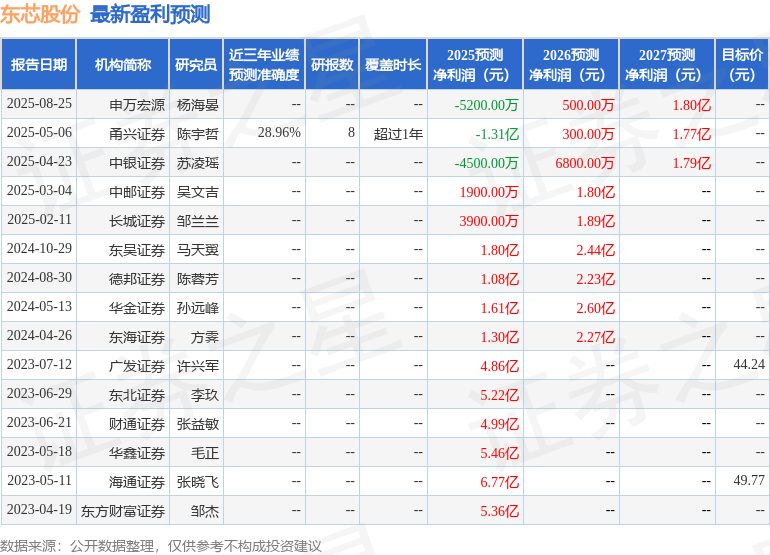The height and width of the screenshot is (555, 770).
Task: Select the 2027预测净利润 column header
Action: pos(667,64)
